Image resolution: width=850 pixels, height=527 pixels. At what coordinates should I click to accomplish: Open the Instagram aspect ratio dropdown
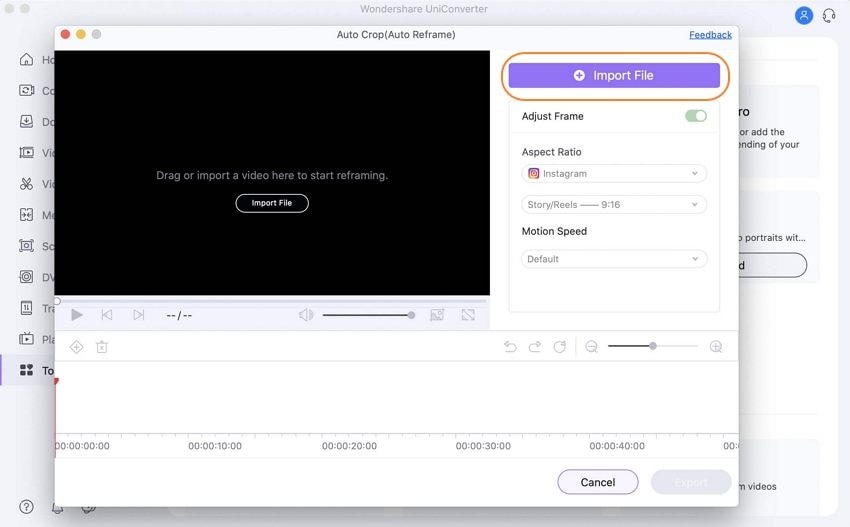click(x=614, y=173)
